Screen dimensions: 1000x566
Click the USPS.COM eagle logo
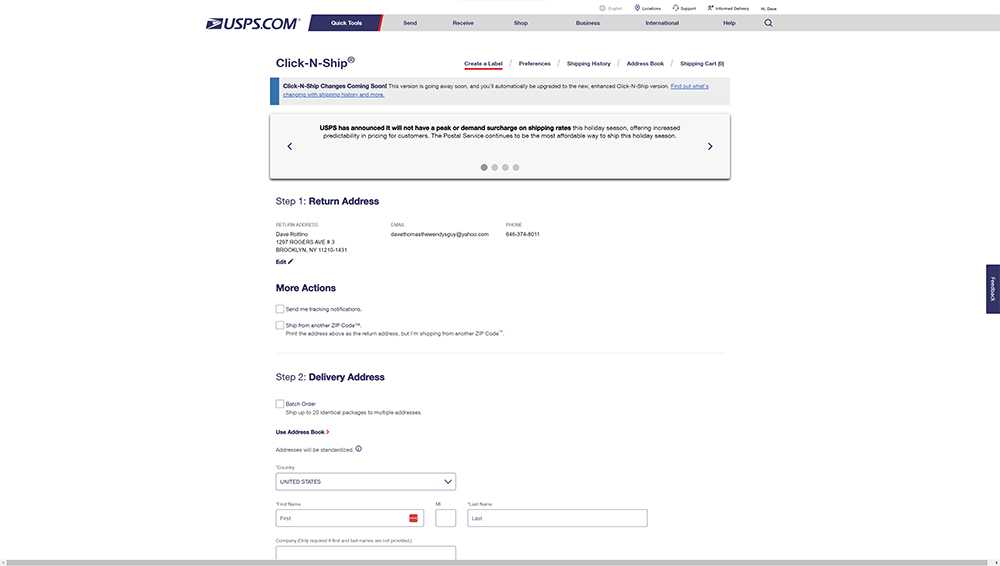[252, 24]
